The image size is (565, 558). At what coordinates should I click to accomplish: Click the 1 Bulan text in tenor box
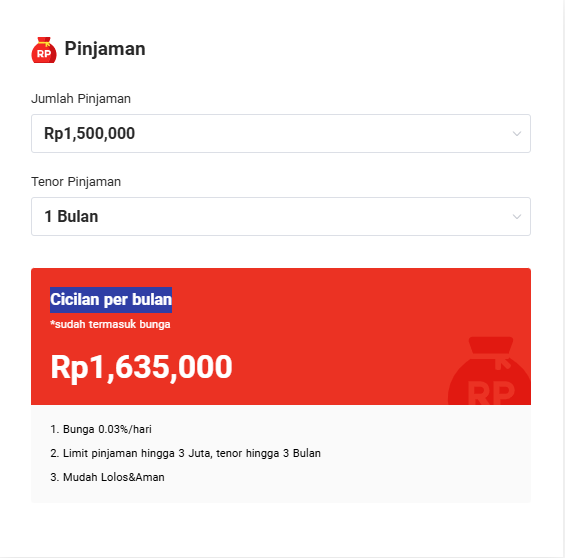pyautogui.click(x=71, y=216)
